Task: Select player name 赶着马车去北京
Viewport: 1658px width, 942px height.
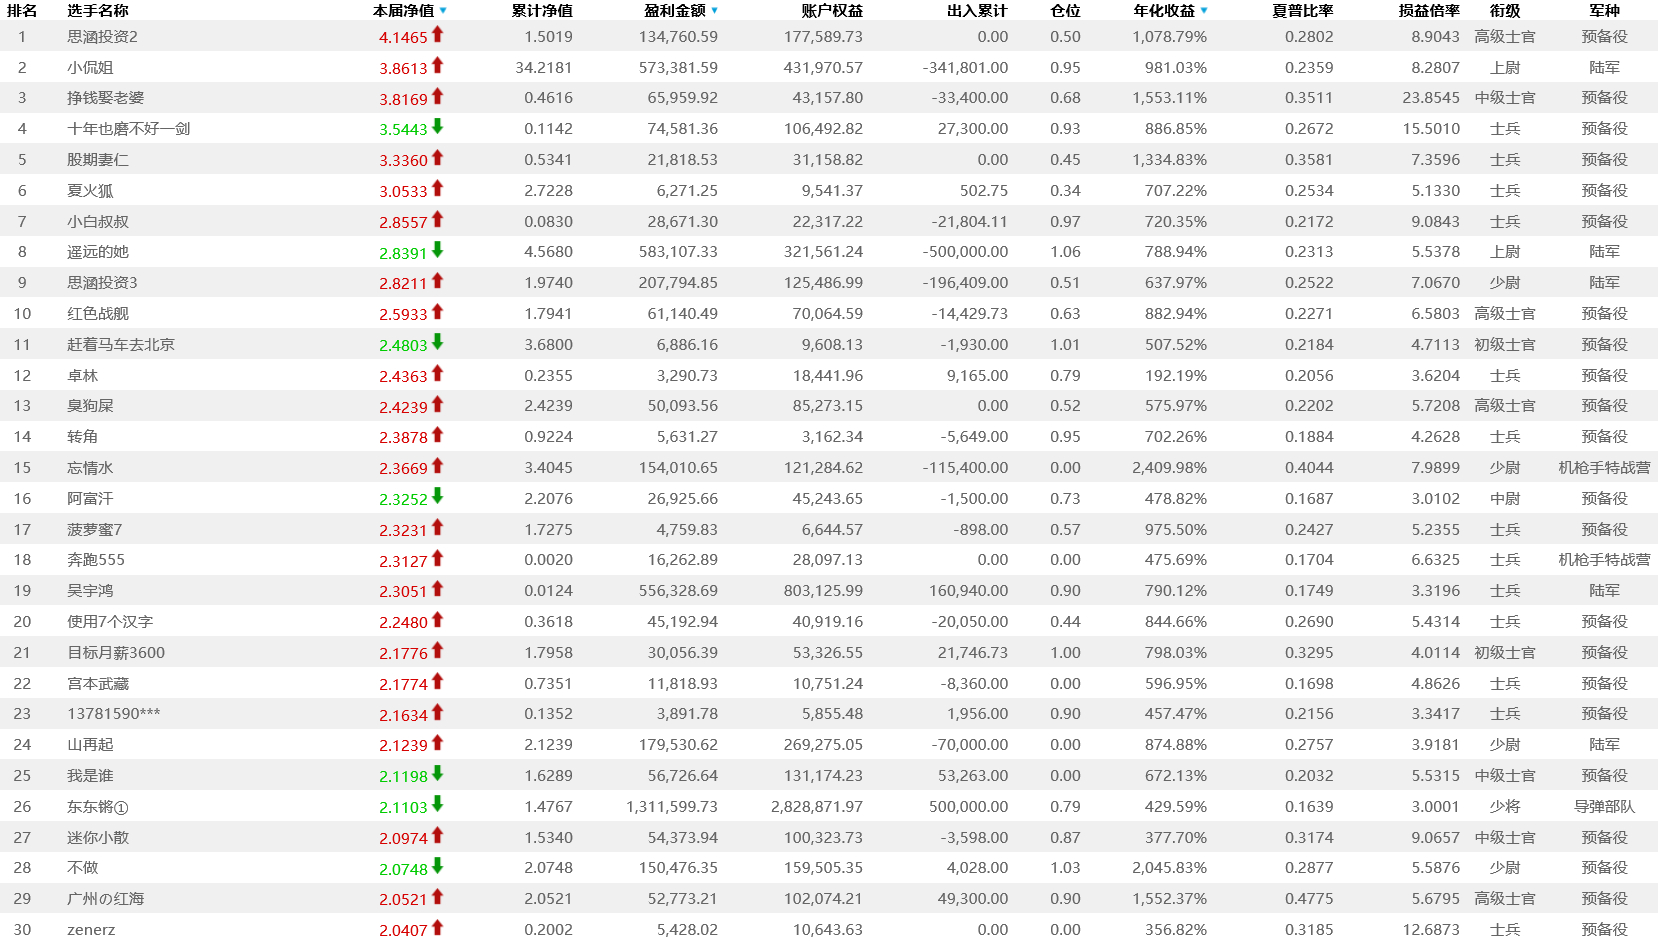Action: click(x=121, y=344)
